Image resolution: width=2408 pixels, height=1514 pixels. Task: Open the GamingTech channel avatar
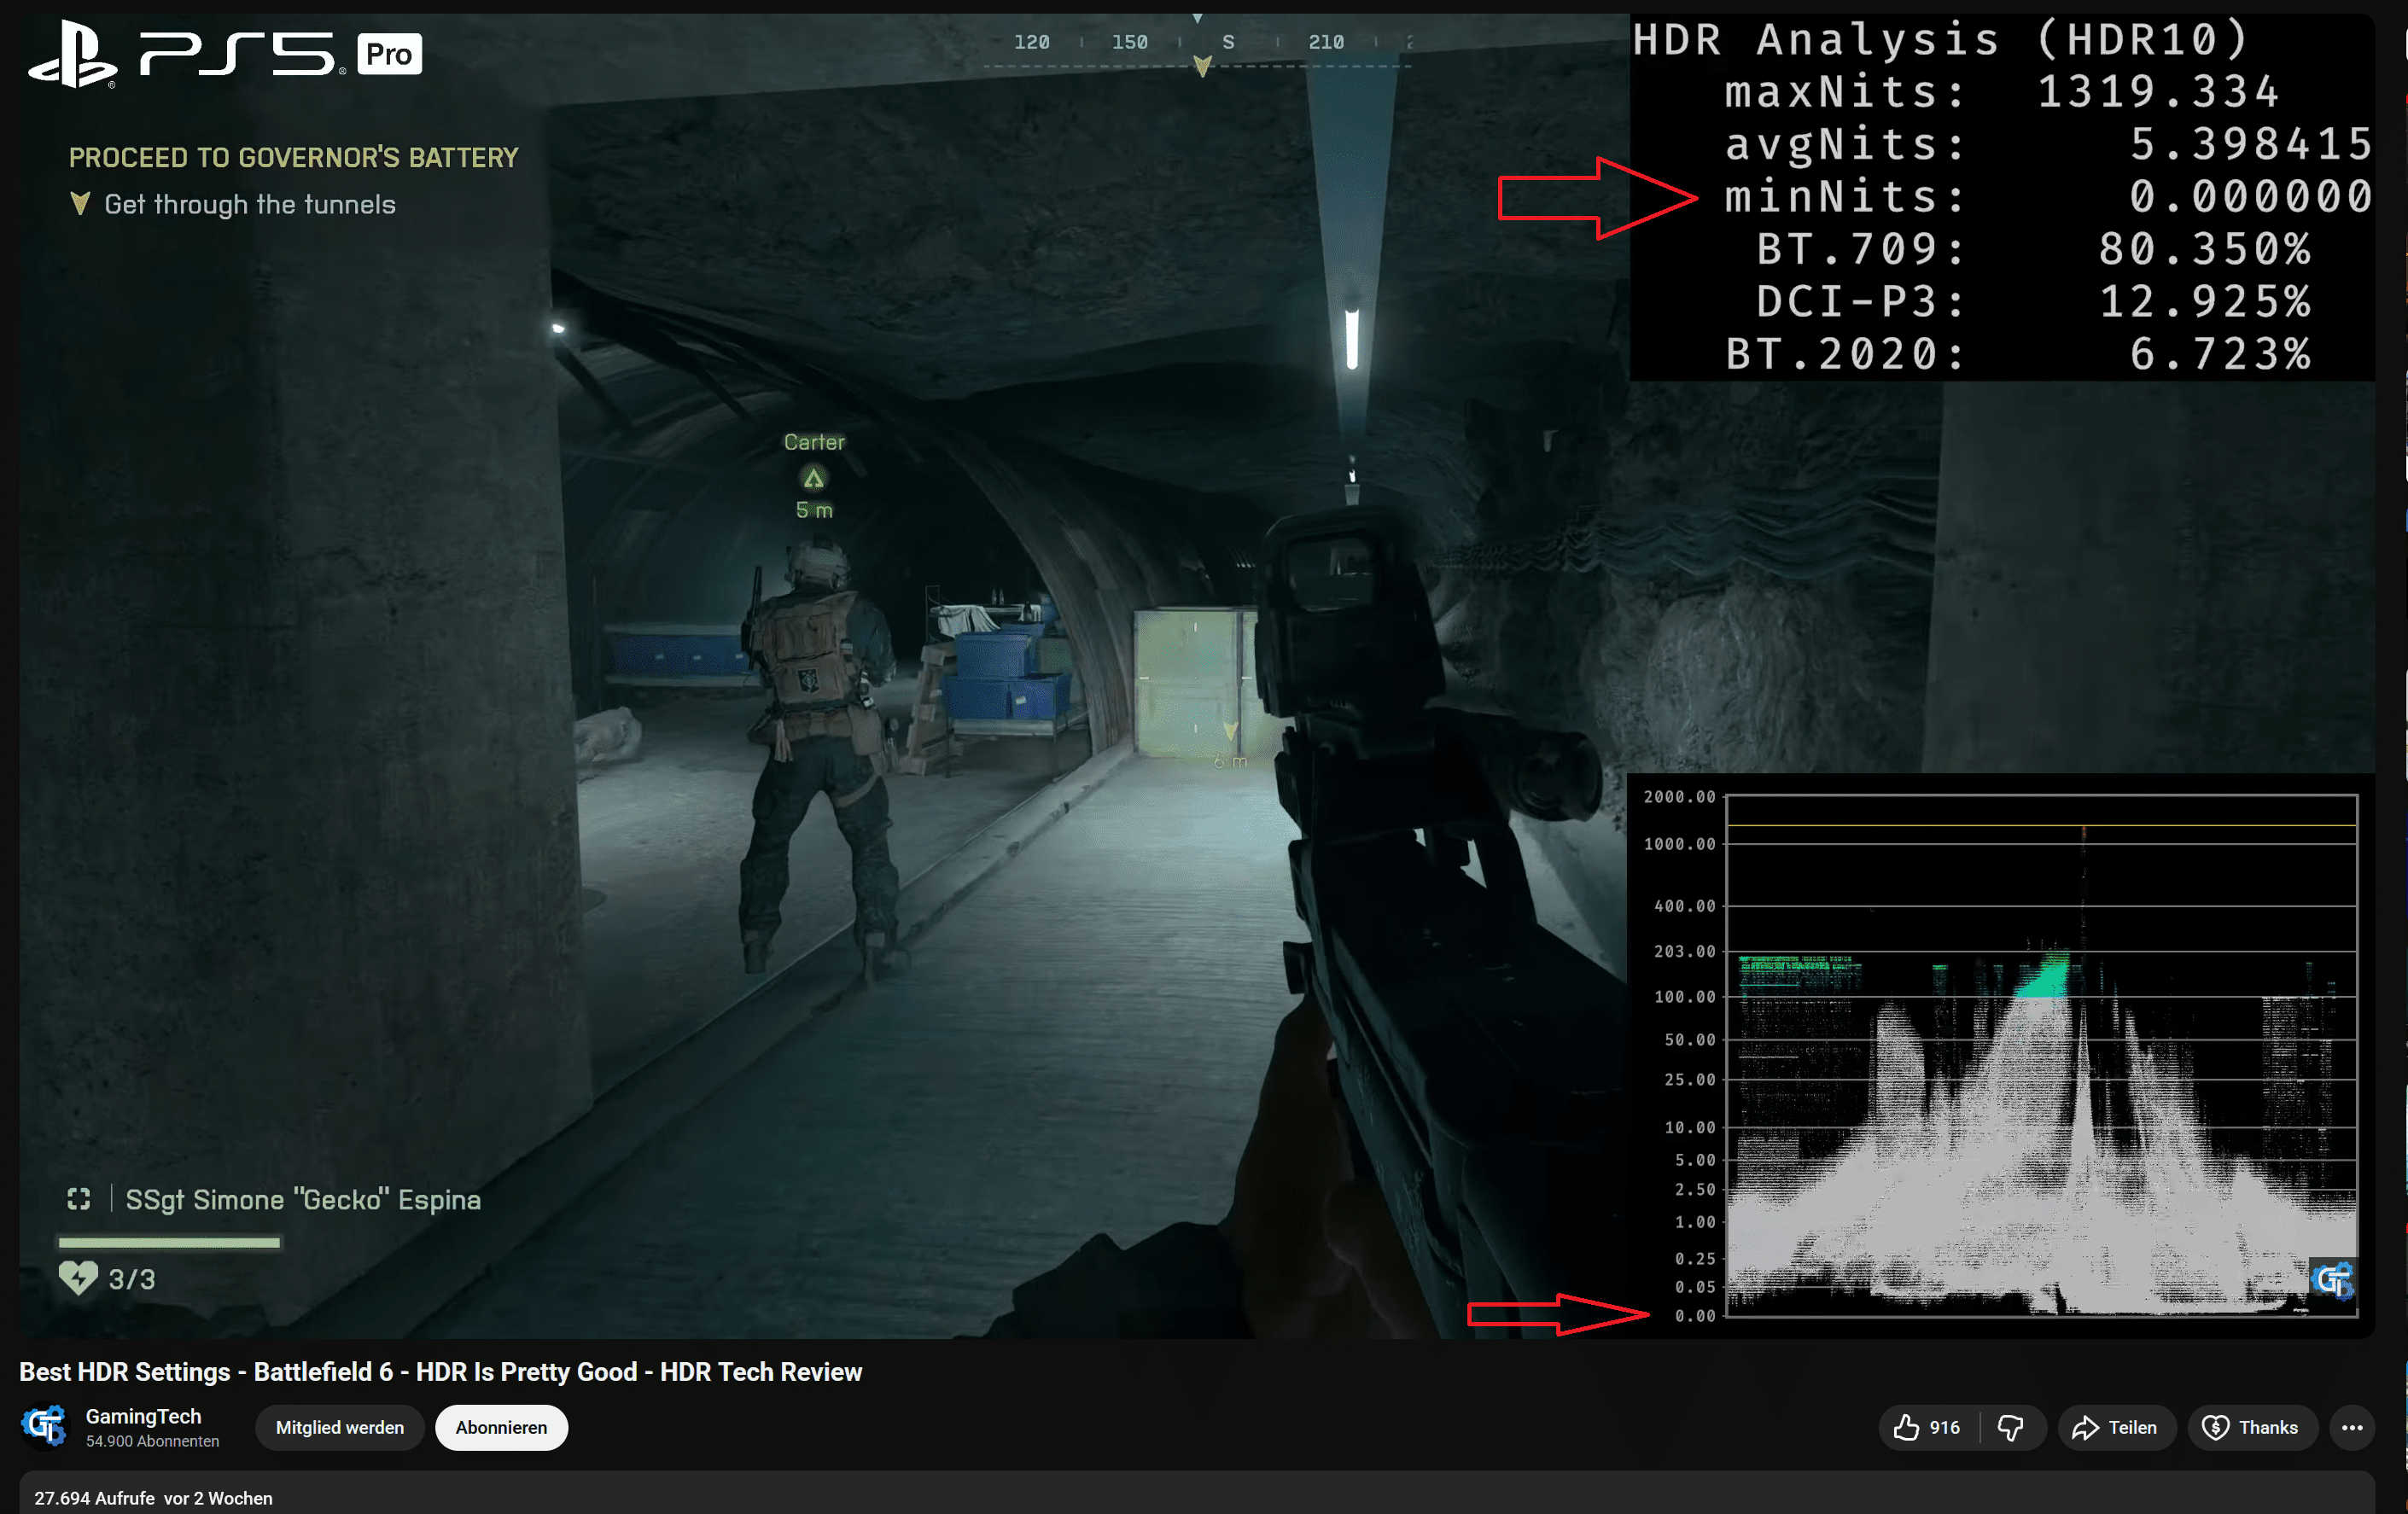click(x=45, y=1426)
